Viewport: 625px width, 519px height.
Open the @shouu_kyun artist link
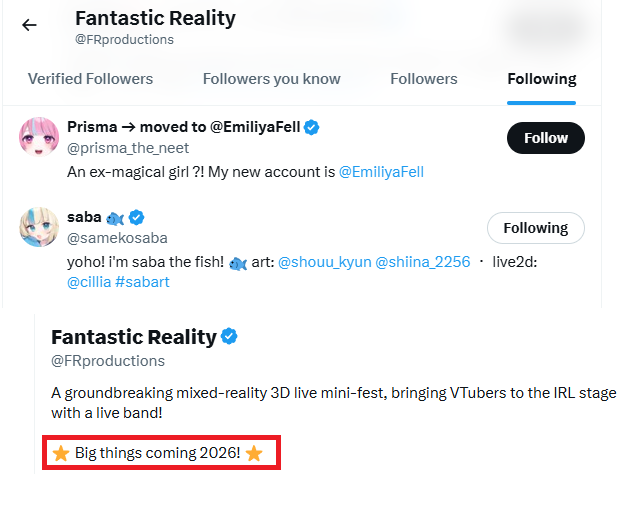(x=323, y=262)
